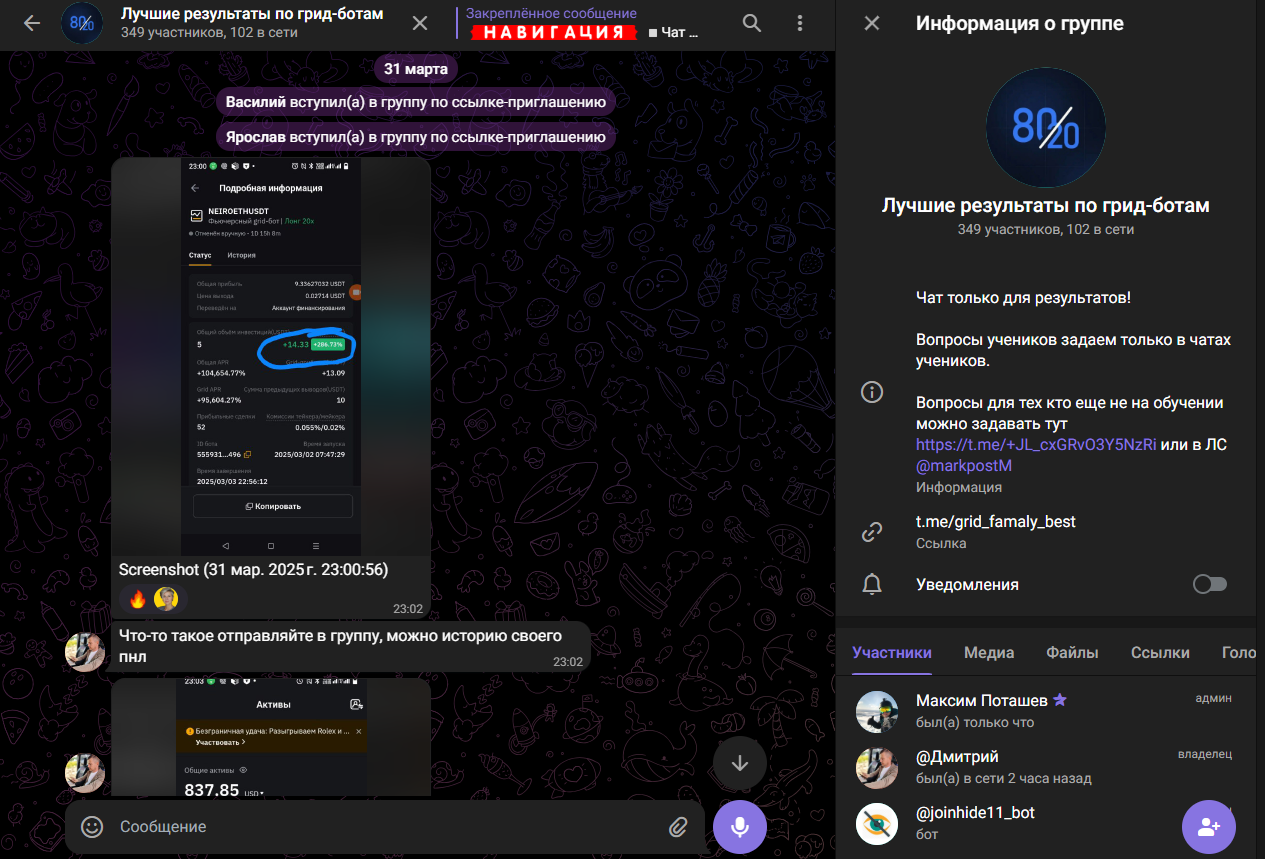Open the emoji picker smiley icon
Viewport: 1265px width, 859px height.
92,827
